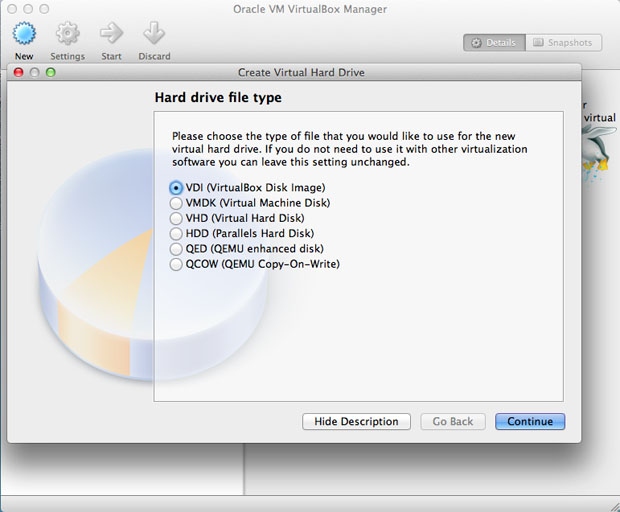Click the Oracle VM VirtualBox Manager title
Screen dimensions: 620x512
click(310, 9)
